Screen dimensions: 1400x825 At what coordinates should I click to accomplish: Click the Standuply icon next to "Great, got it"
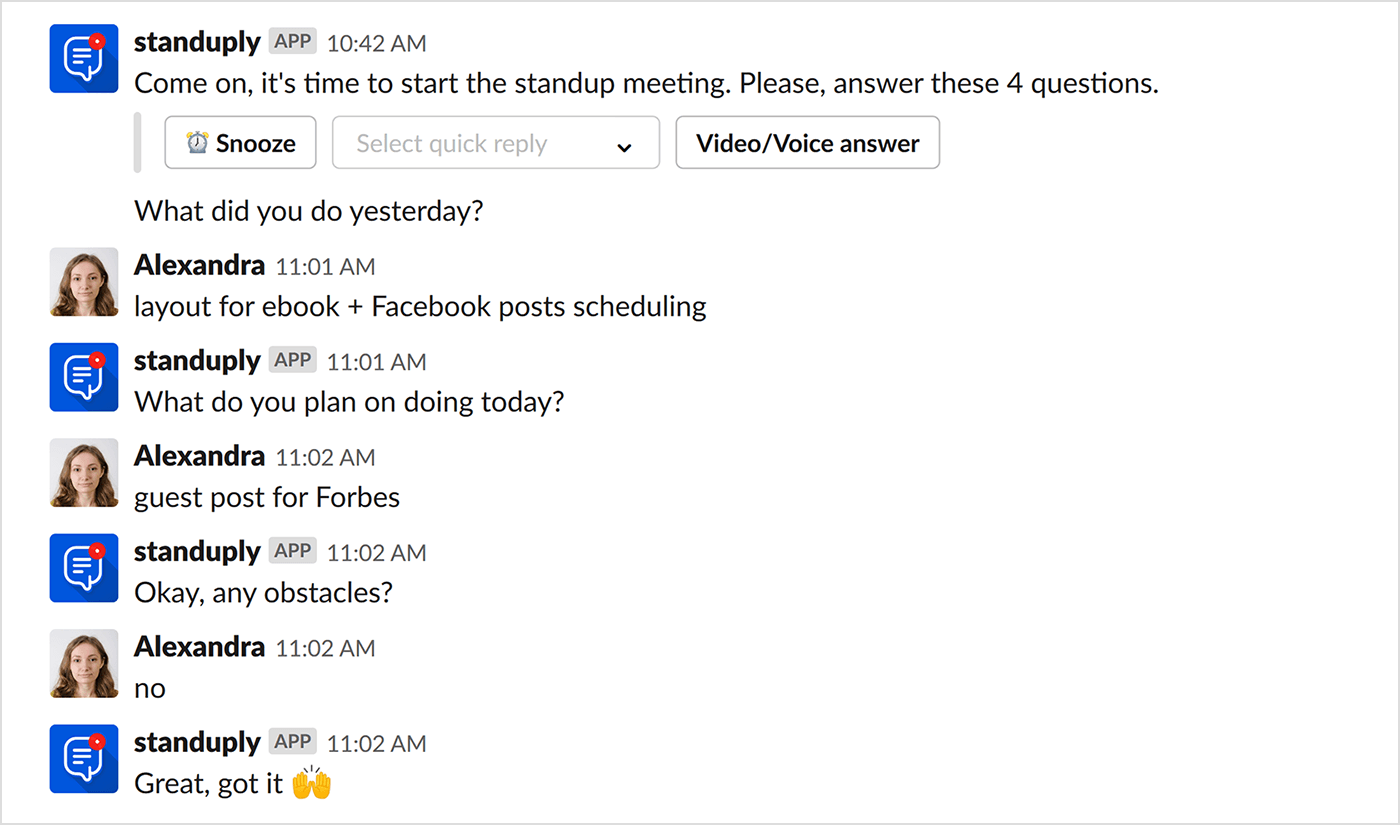tap(83, 758)
